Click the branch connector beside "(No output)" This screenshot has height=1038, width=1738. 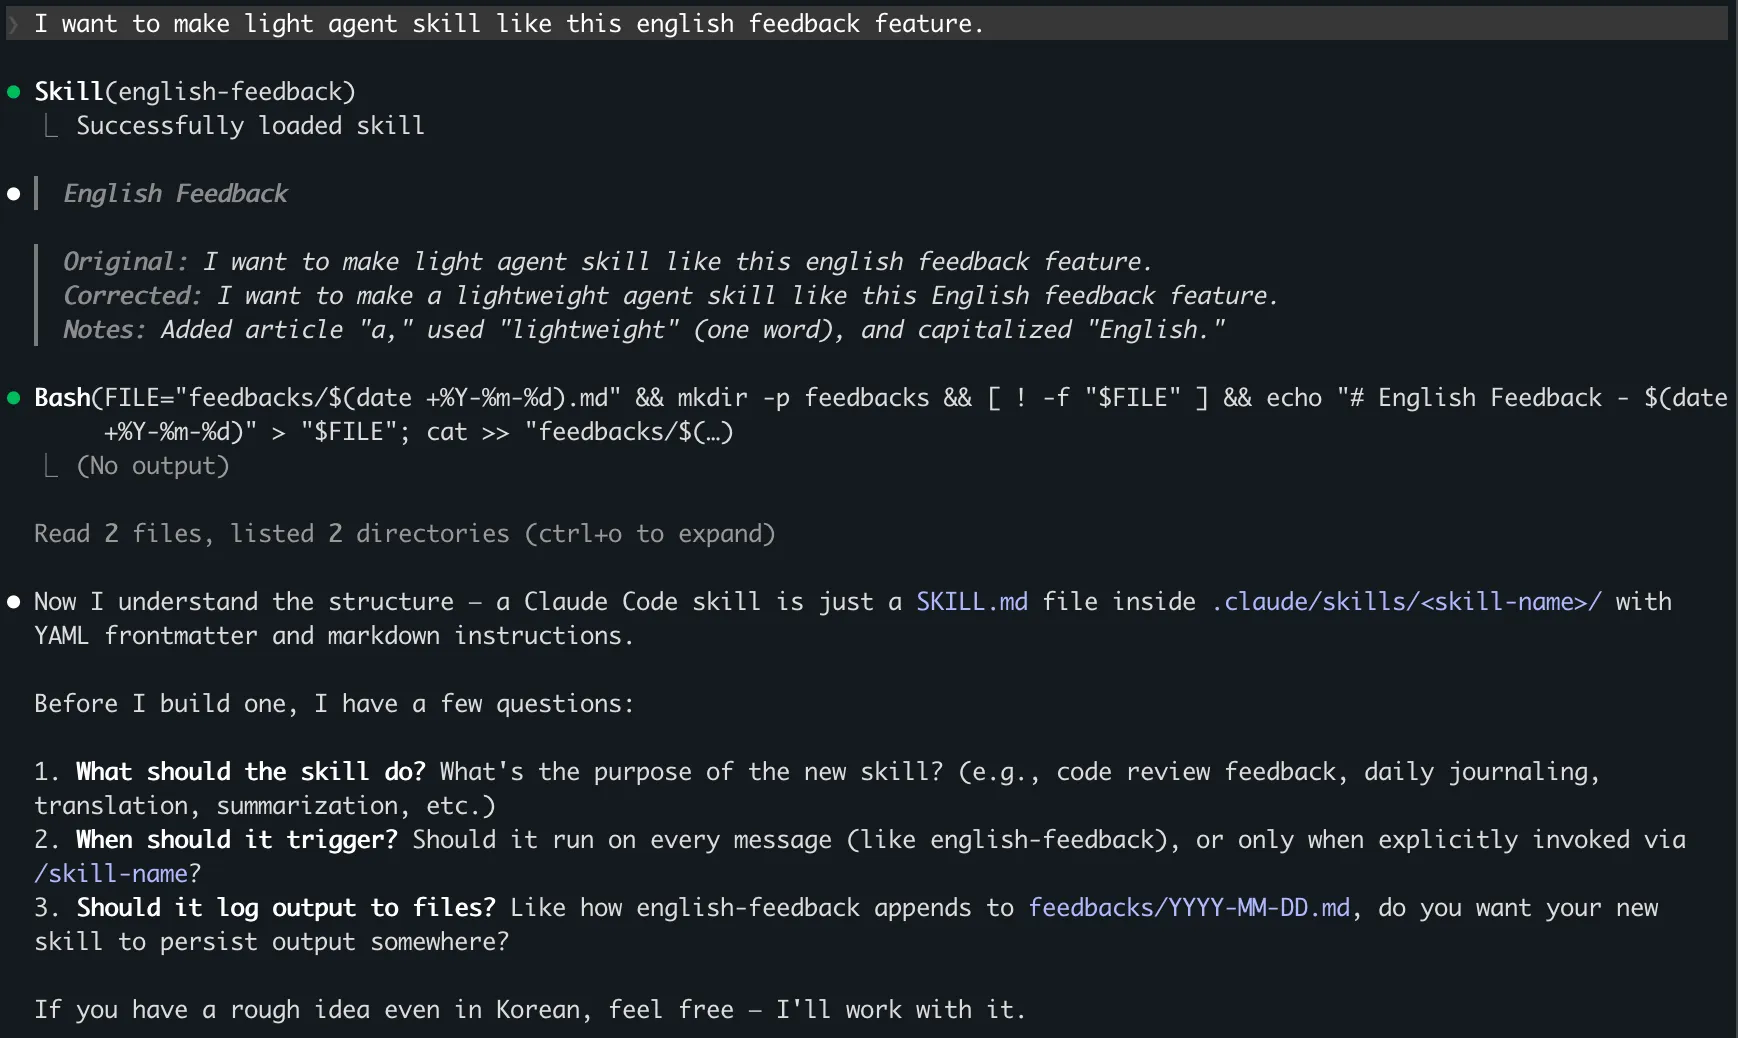tap(51, 466)
